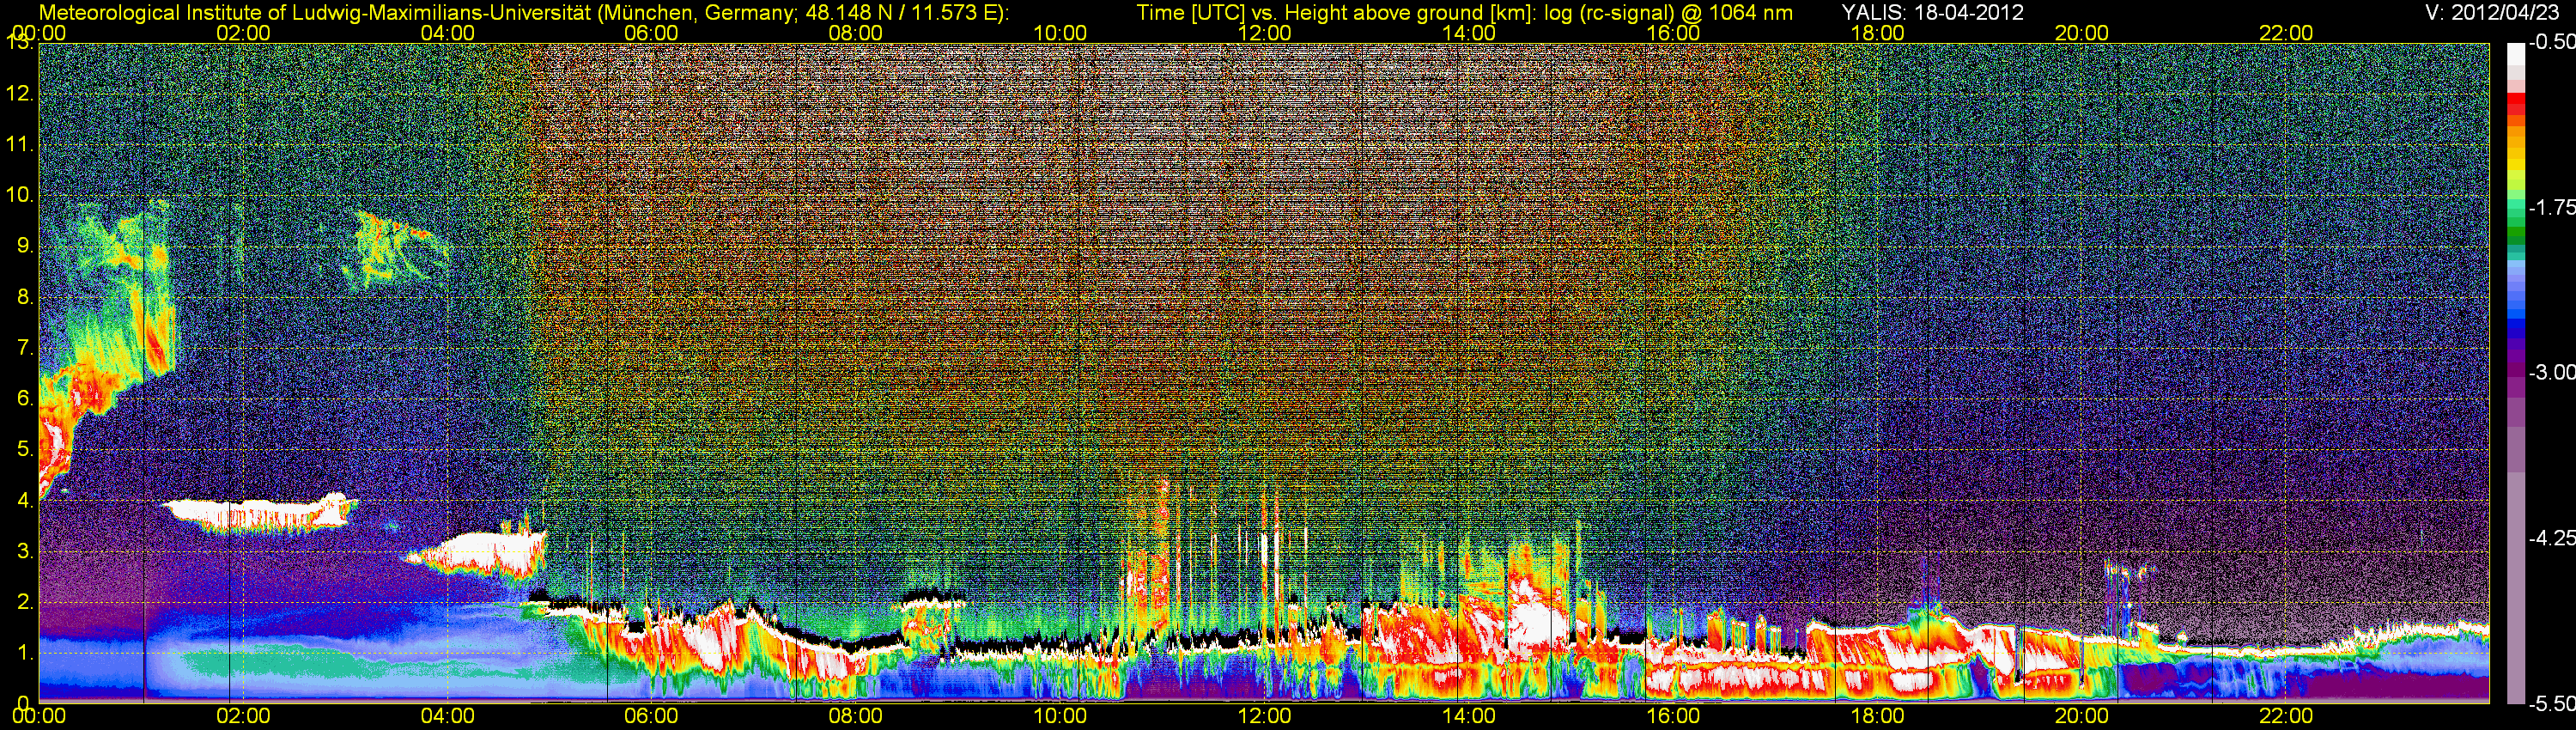Click the 14:00 label on bottom time axis
The height and width of the screenshot is (730, 2576).
pyautogui.click(x=1469, y=716)
